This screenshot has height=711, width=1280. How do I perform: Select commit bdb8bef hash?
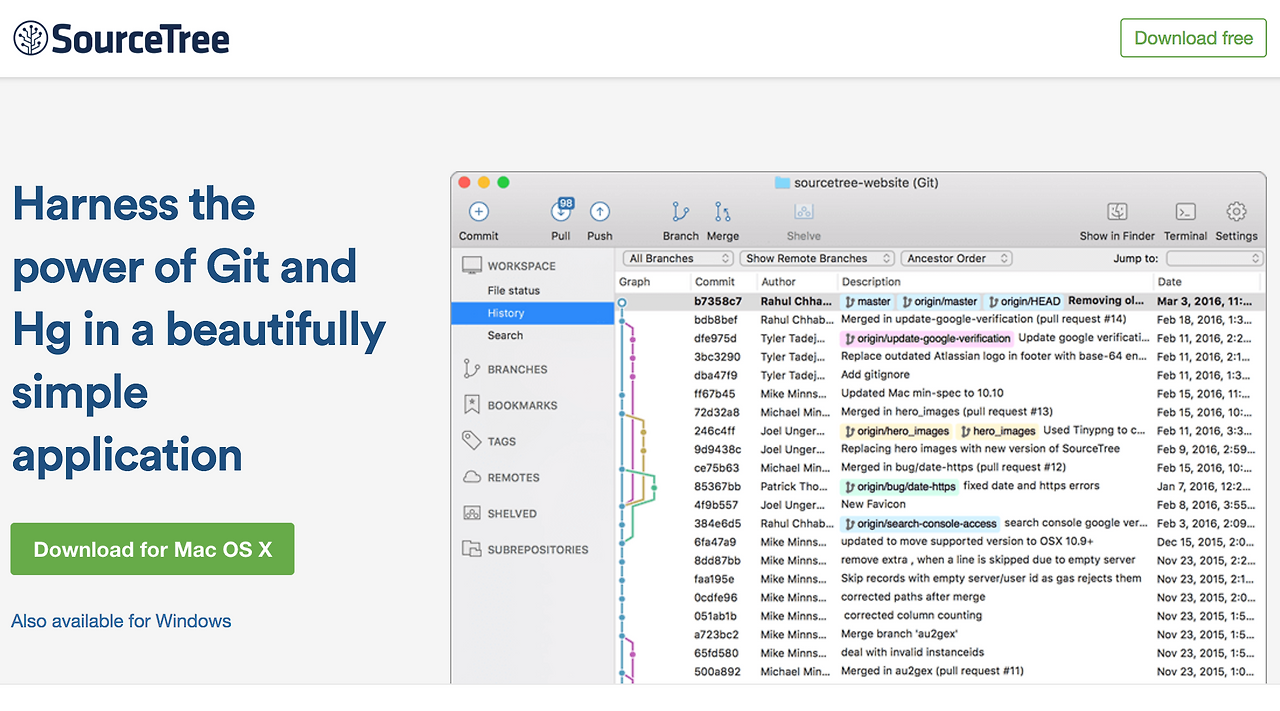tap(716, 320)
